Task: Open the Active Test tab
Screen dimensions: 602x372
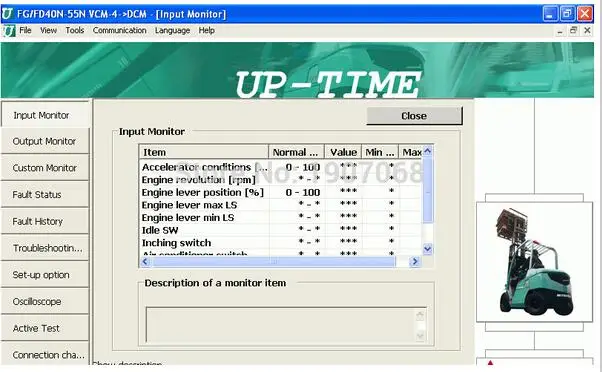Action: click(45, 328)
